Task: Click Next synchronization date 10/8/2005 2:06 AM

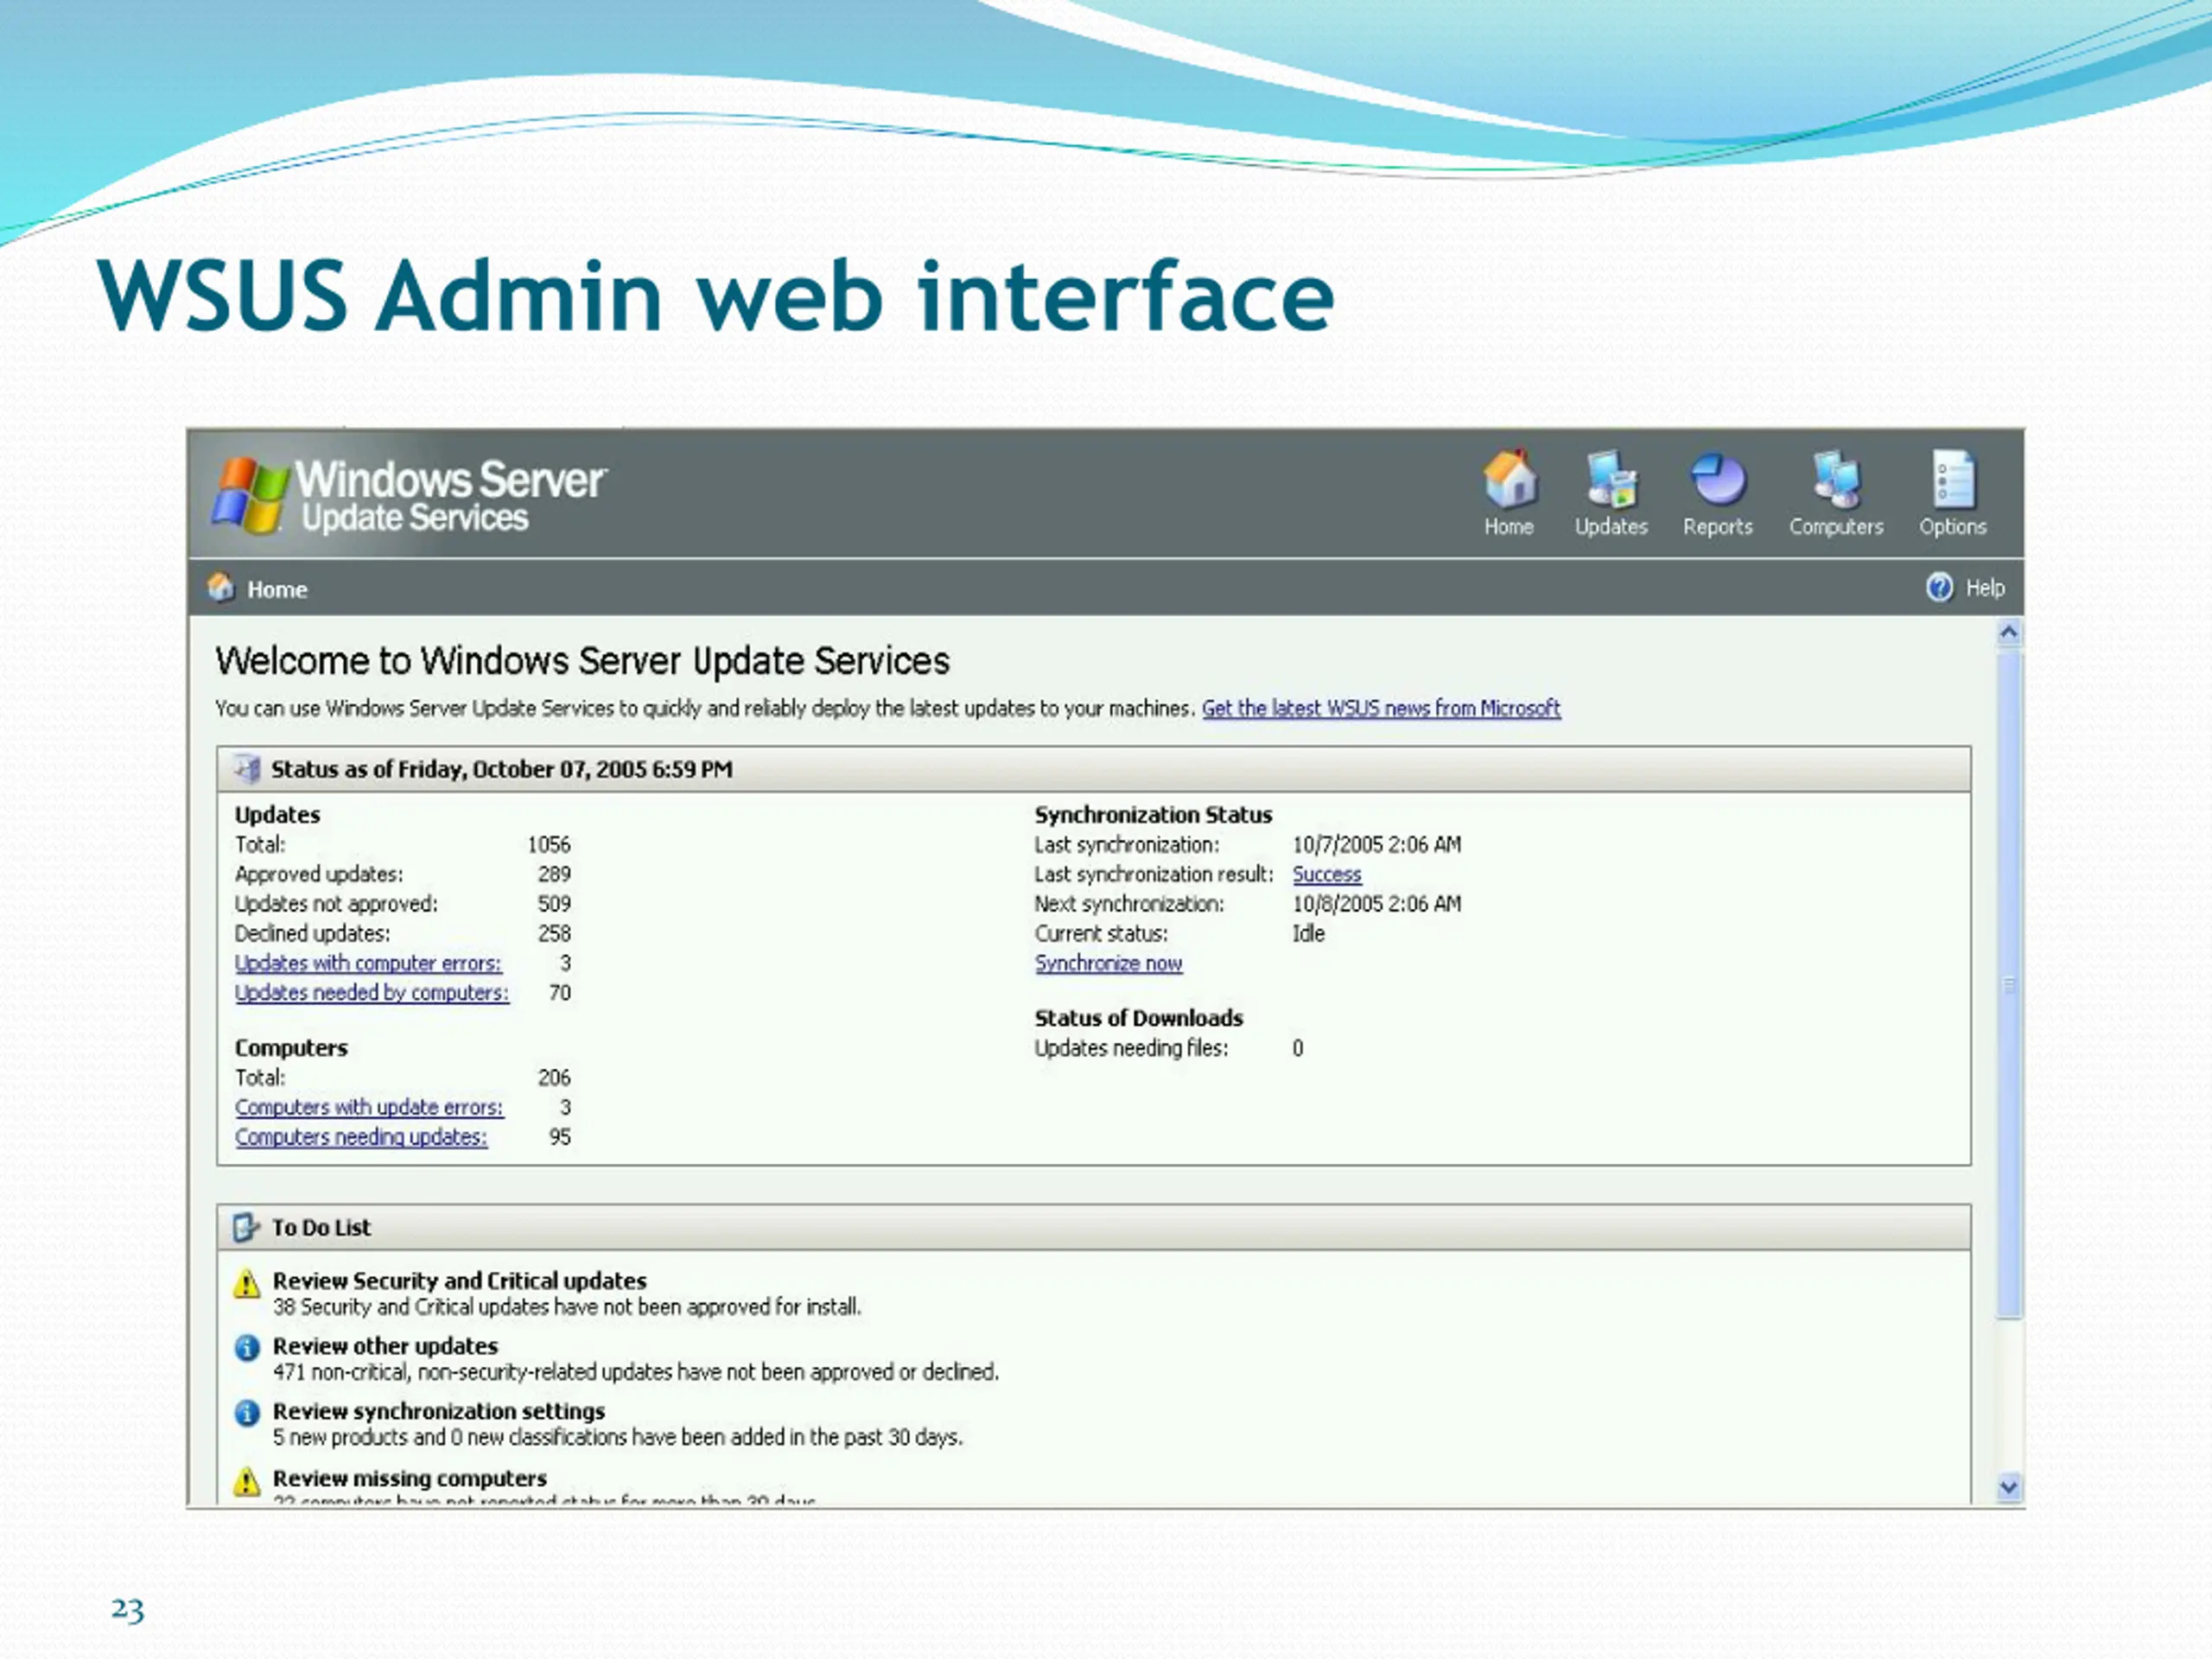Action: pyautogui.click(x=1376, y=904)
